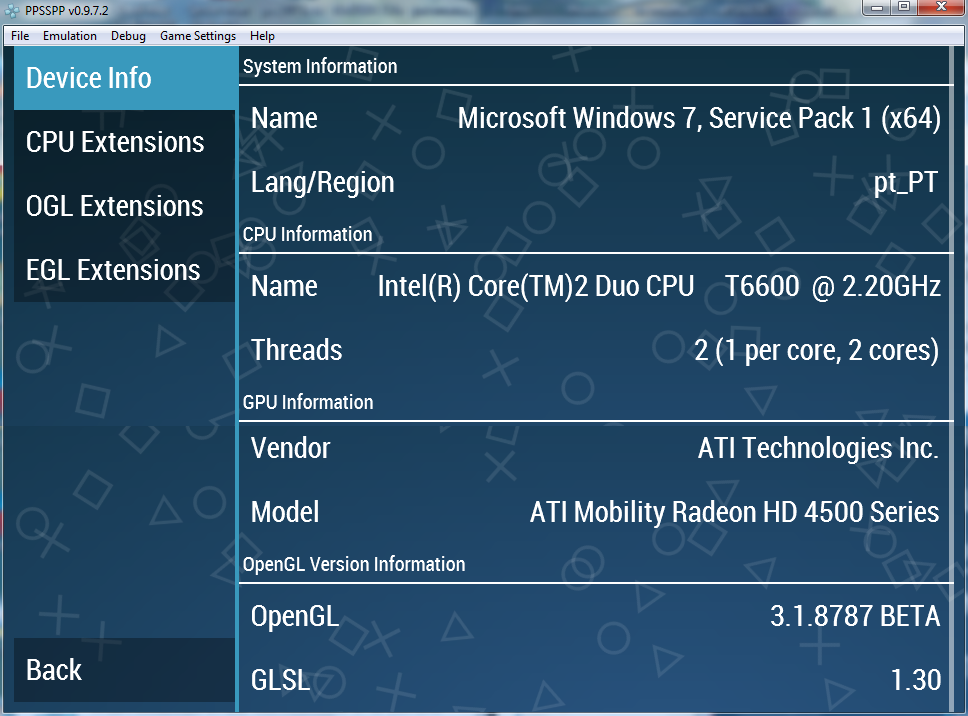Select the Microsoft Windows 7 system name row
The height and width of the screenshot is (716, 968).
click(x=595, y=118)
